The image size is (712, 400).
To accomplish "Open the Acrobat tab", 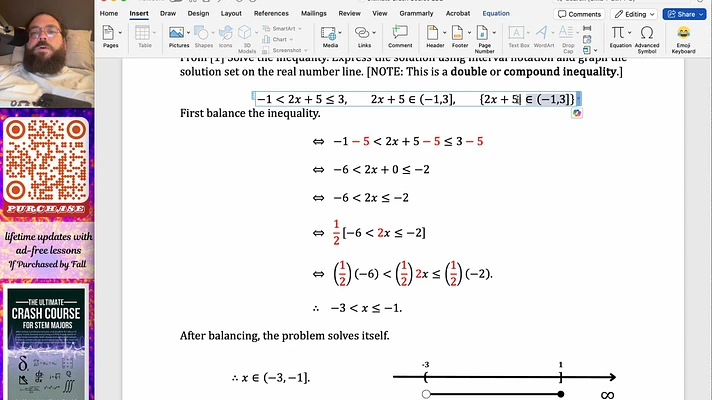I will click(x=458, y=14).
